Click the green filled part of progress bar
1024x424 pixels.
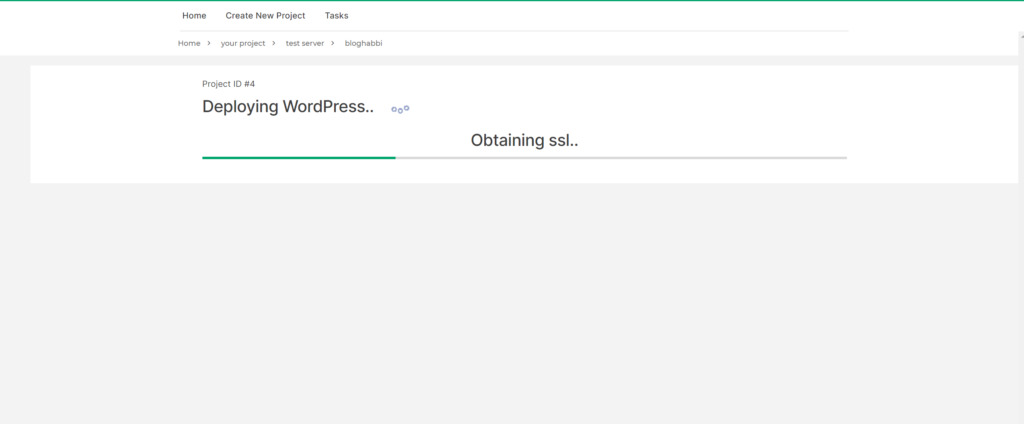coord(299,157)
